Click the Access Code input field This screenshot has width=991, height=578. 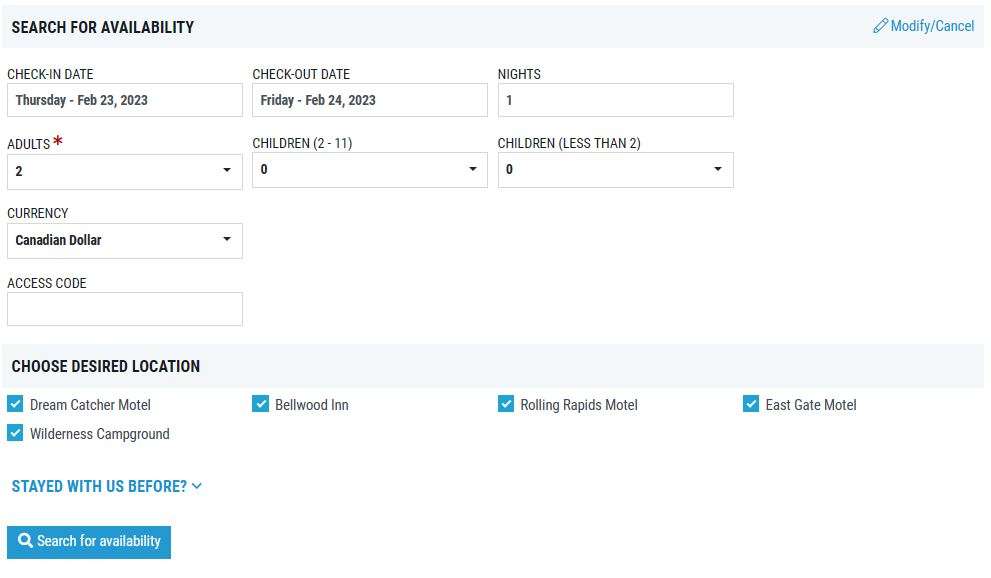pyautogui.click(x=125, y=309)
